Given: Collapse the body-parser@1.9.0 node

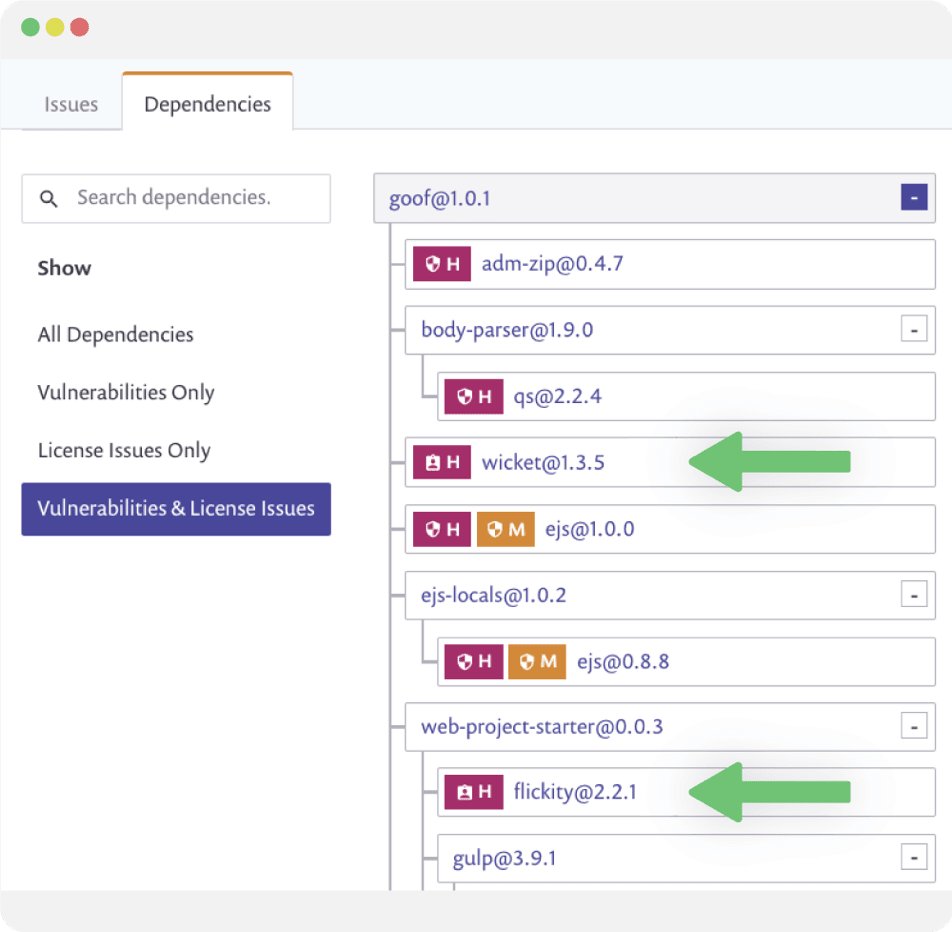Looking at the screenshot, I should (x=914, y=330).
